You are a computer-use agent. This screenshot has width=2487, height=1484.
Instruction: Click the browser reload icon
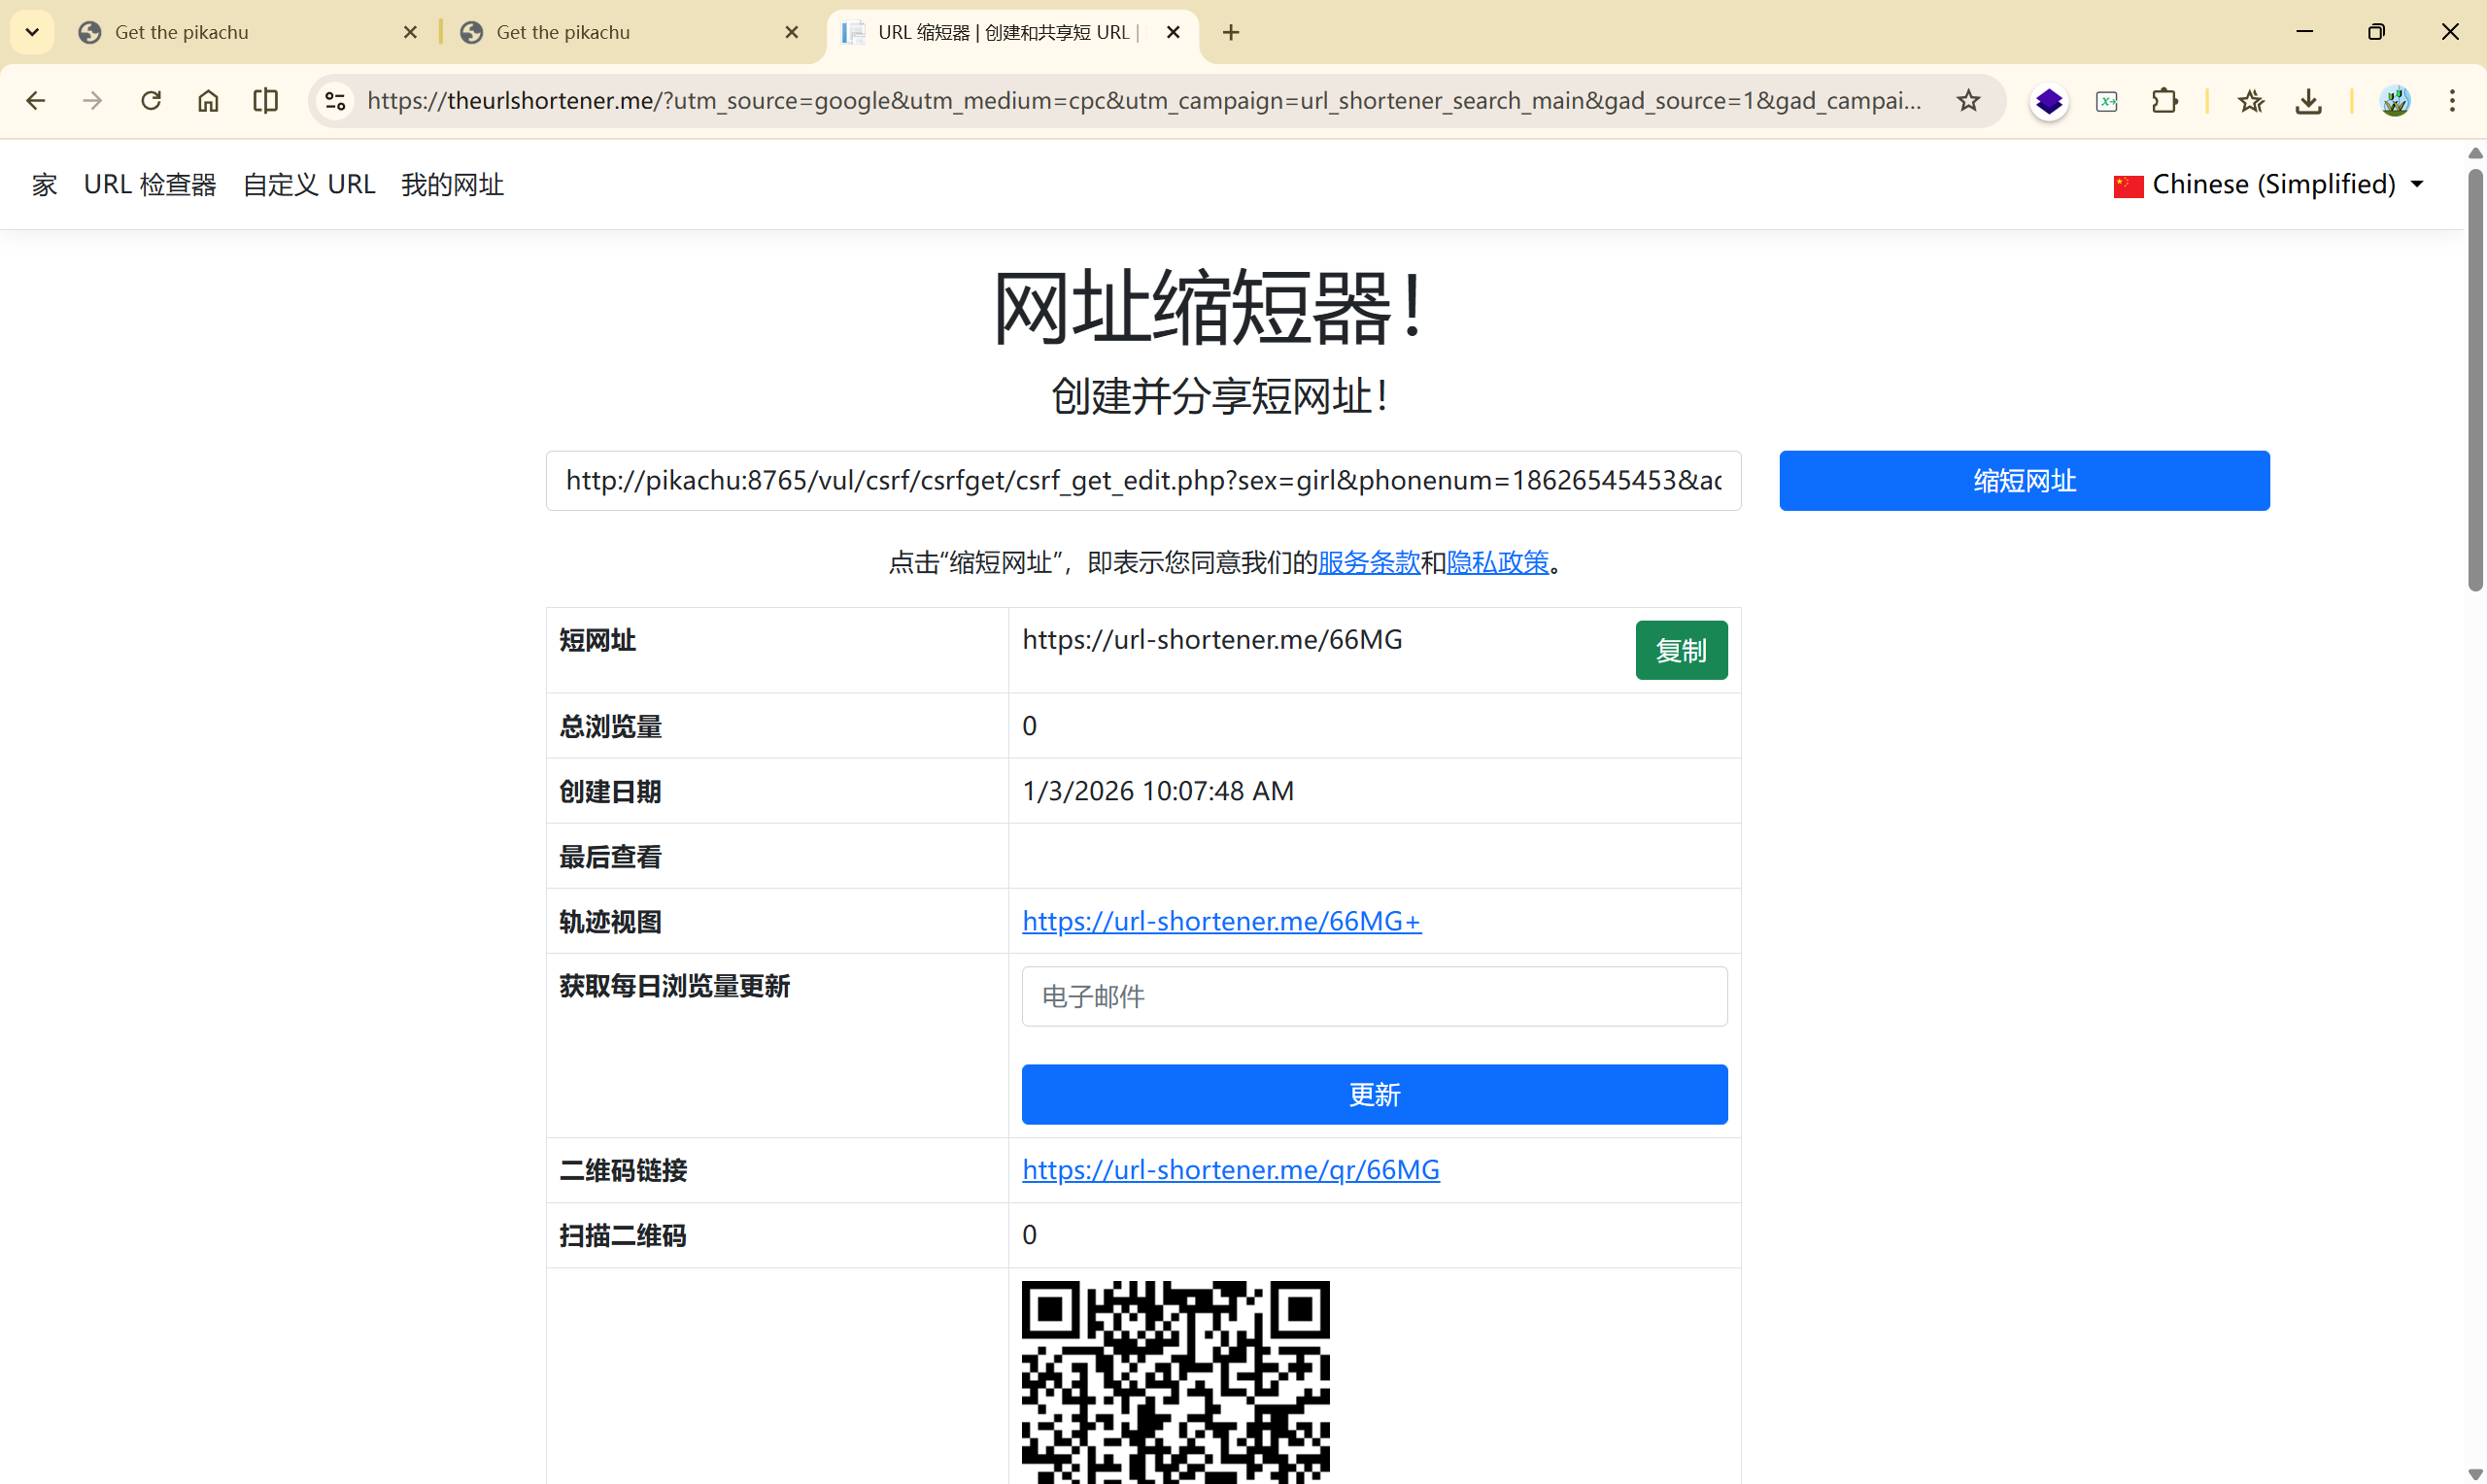coord(151,100)
